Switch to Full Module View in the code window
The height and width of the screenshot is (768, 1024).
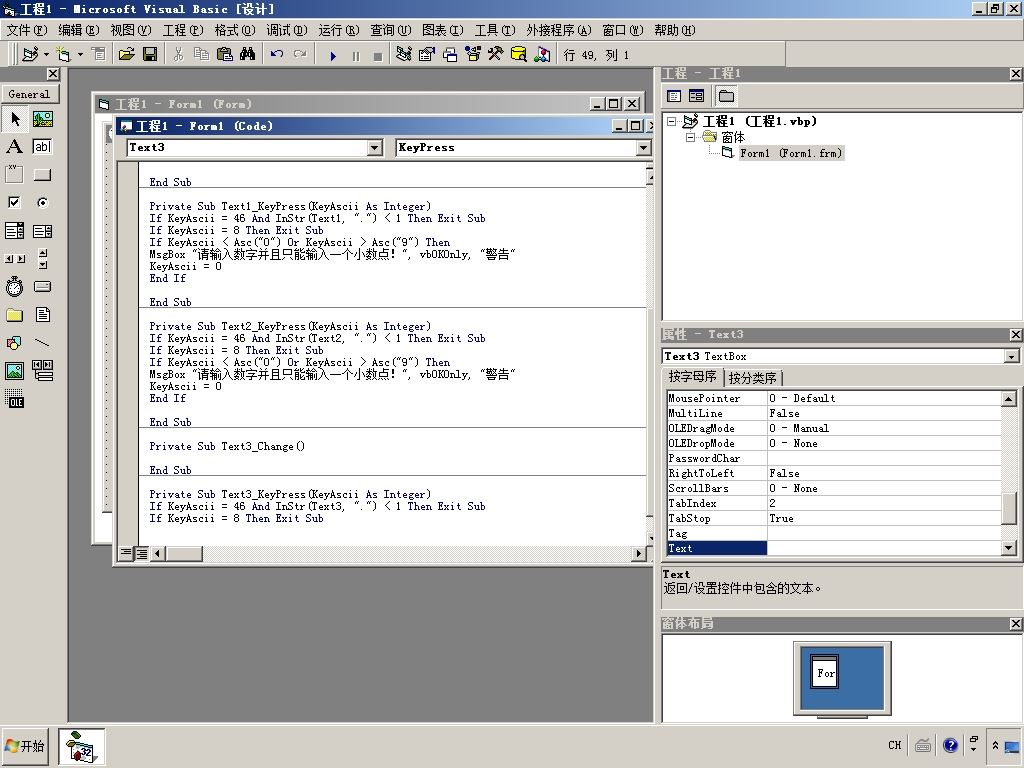pyautogui.click(x=141, y=553)
